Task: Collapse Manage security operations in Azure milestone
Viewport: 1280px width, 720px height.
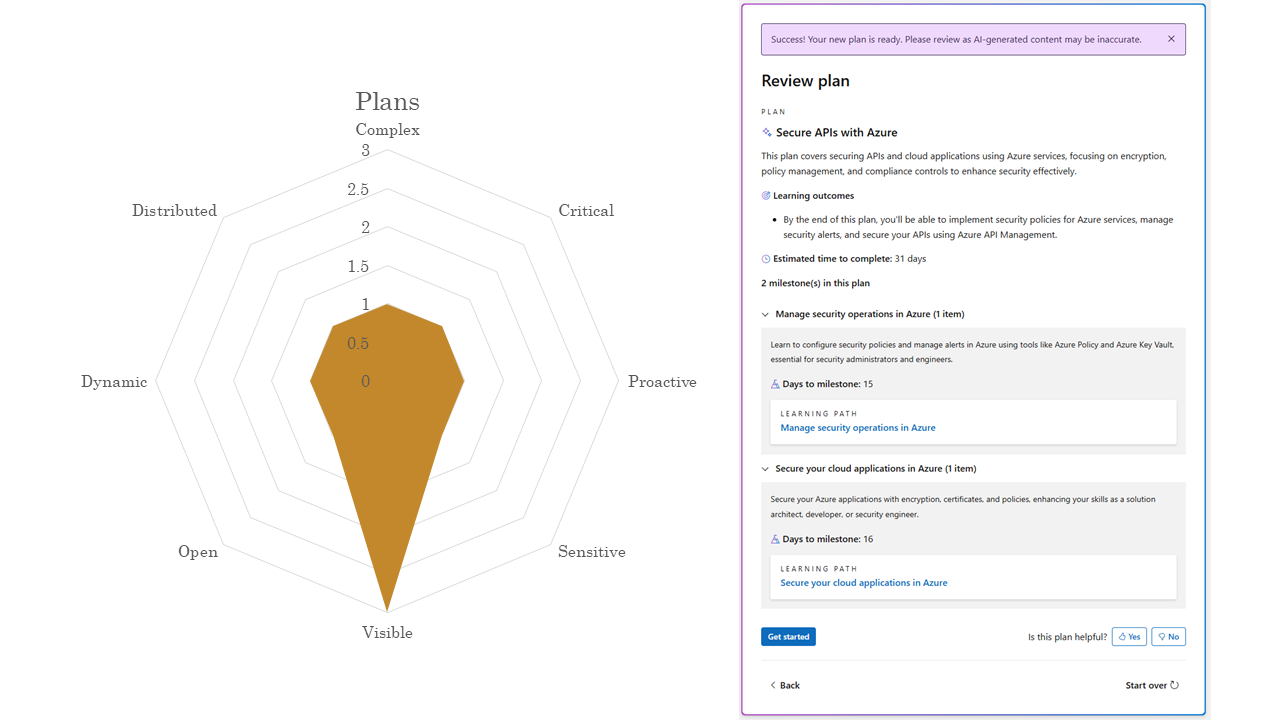Action: coord(765,314)
